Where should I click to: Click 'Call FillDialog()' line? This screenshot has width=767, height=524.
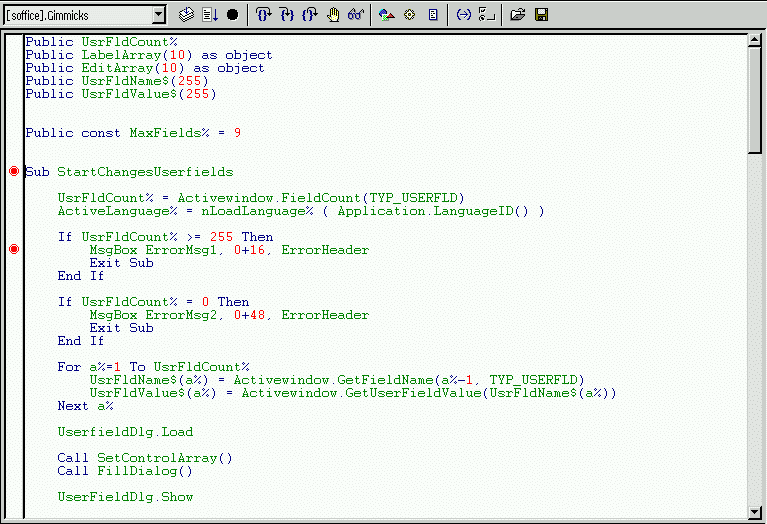coord(125,471)
